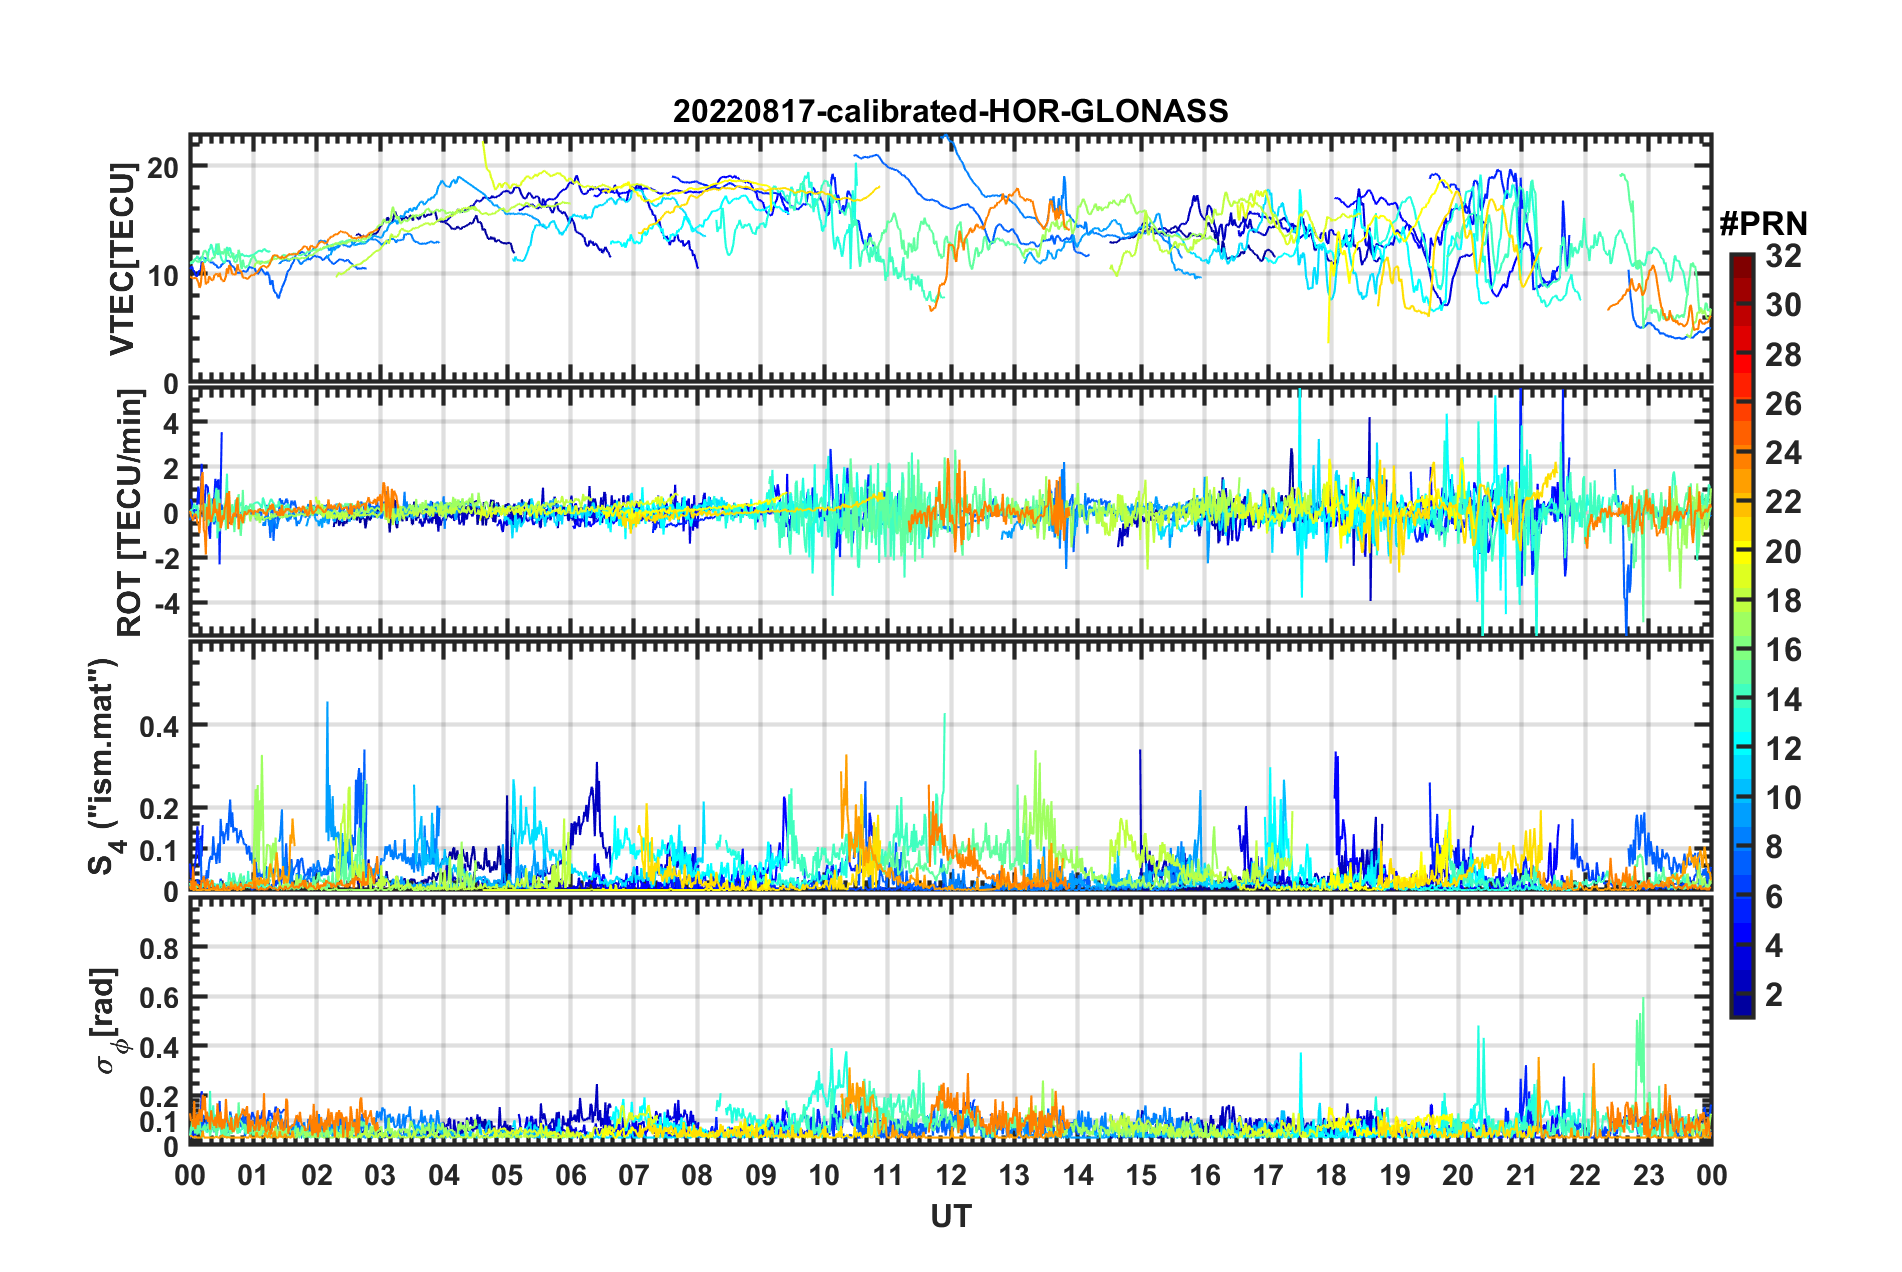Click the plot title 20220817-calibrated-HOR-GLONASS
This screenshot has width=1902, height=1272.
click(950, 111)
